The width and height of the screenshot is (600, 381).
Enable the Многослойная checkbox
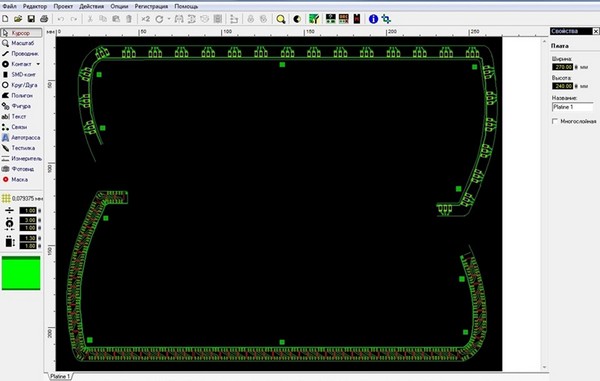tap(555, 121)
